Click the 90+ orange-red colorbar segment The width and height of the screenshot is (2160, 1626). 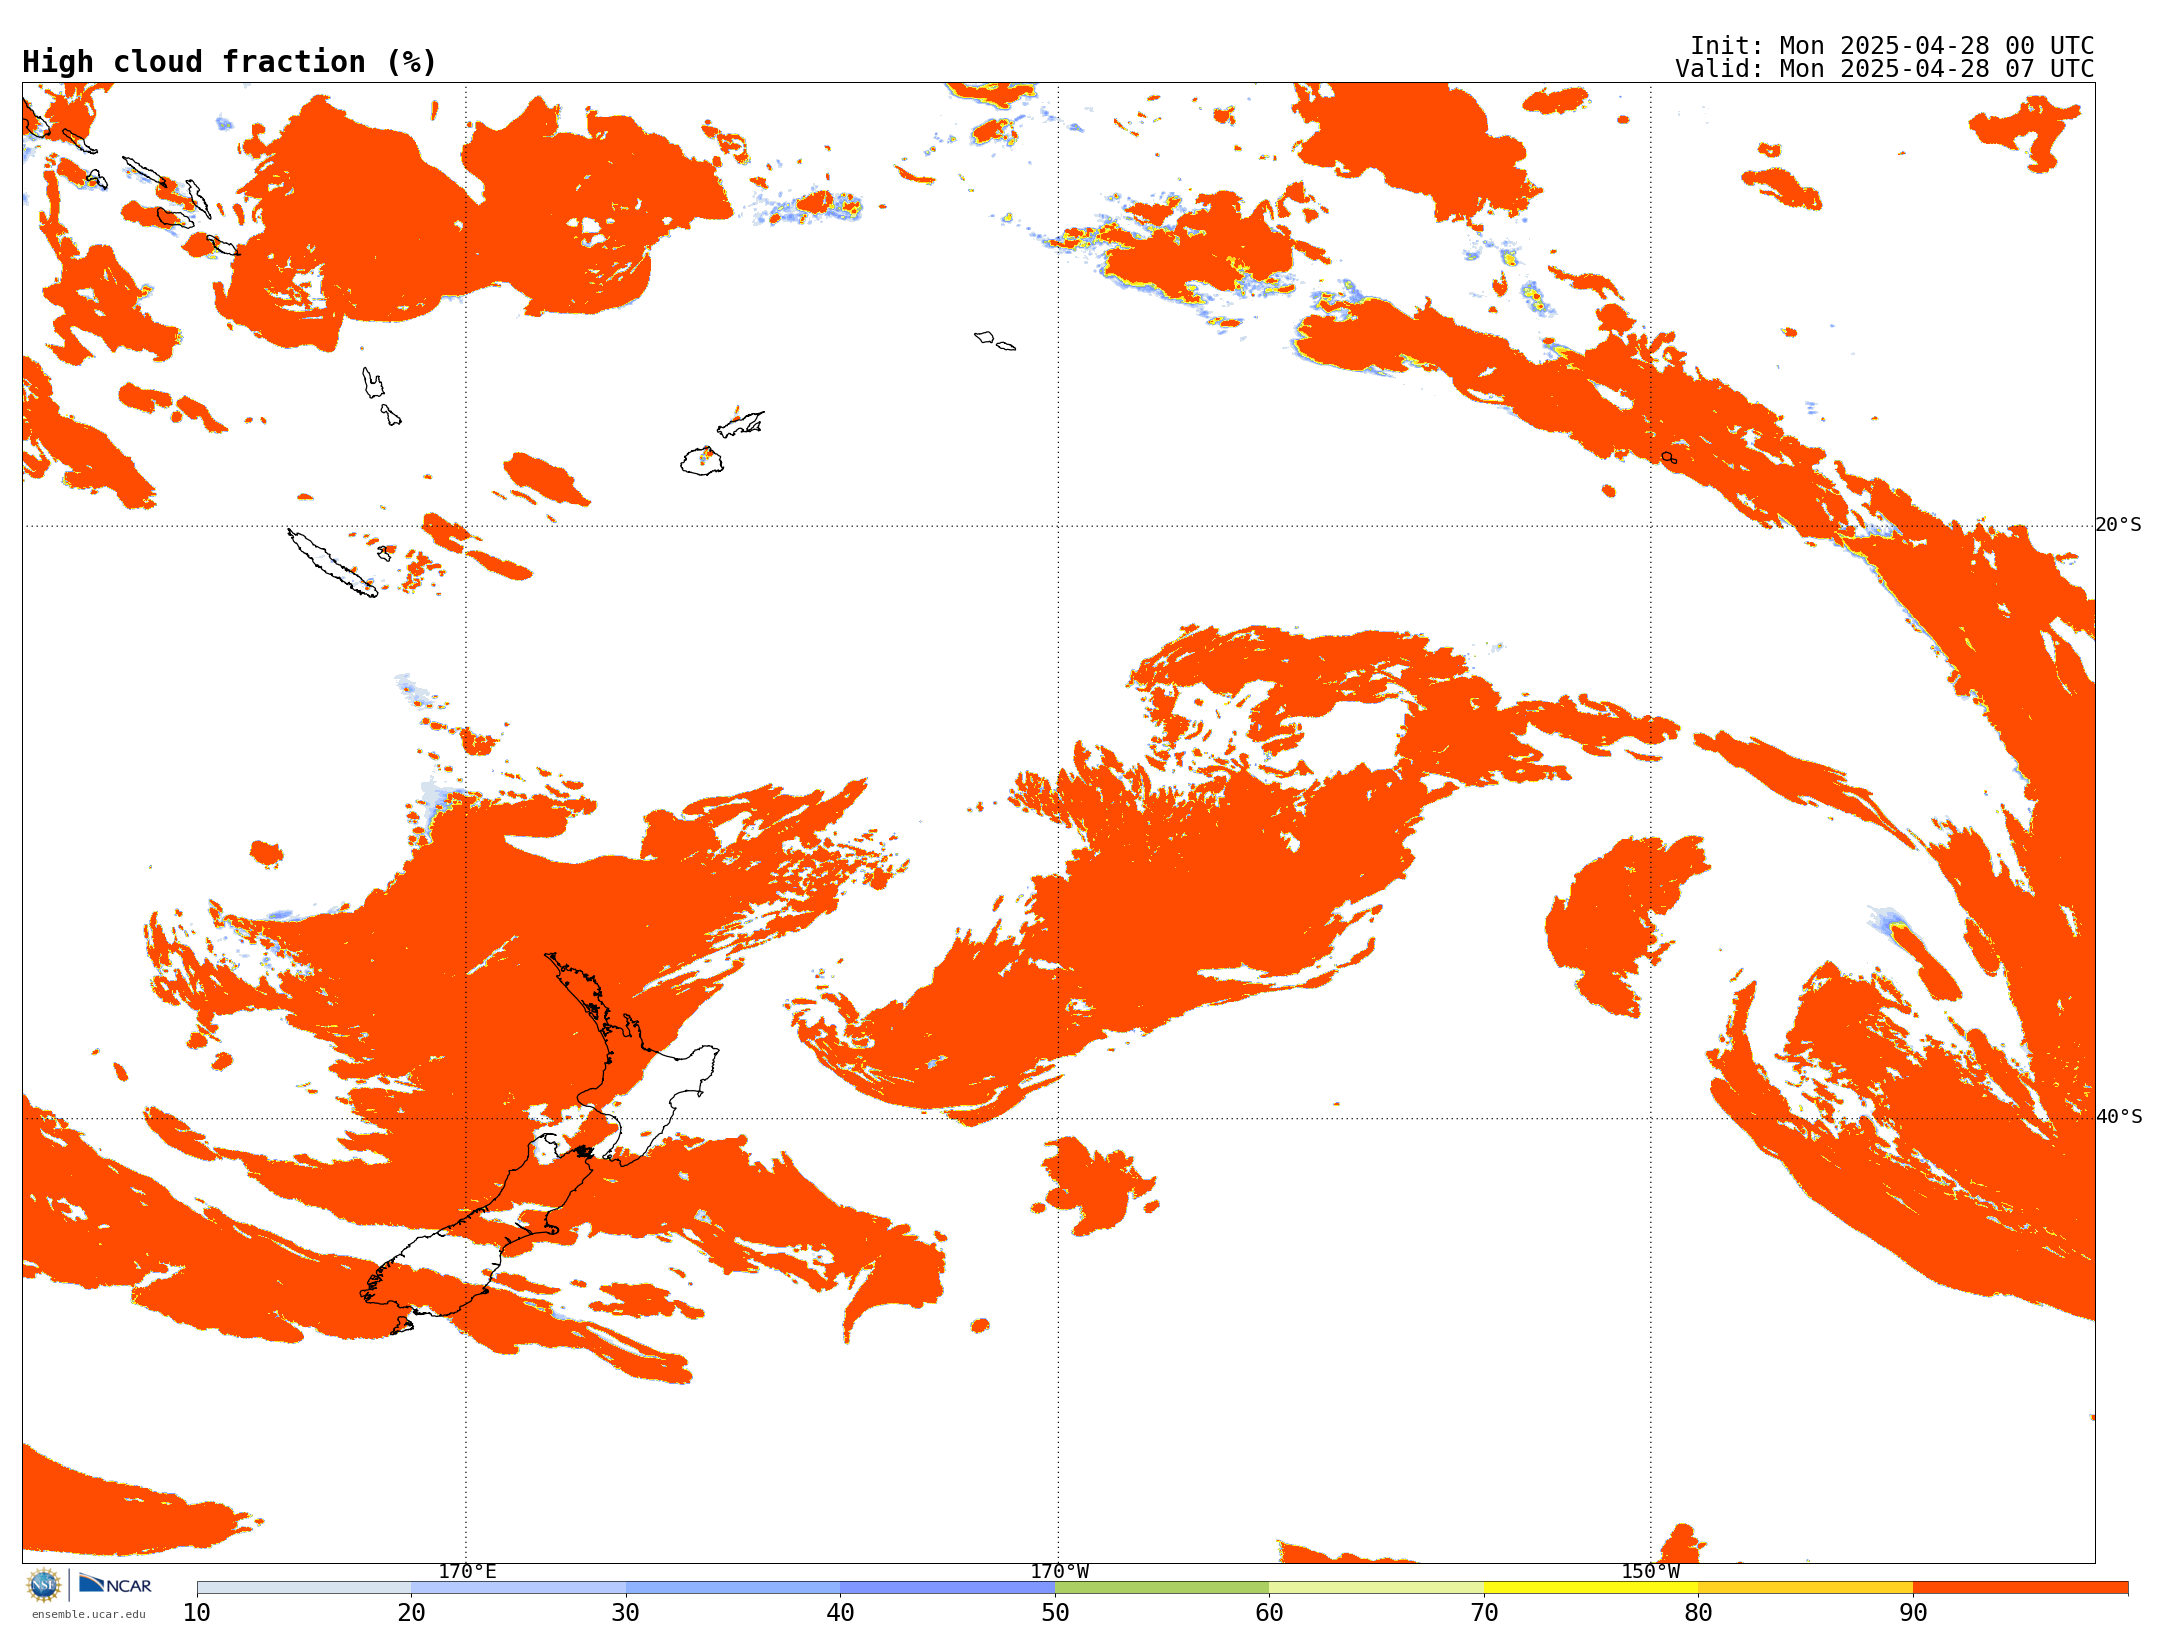coord(2020,1588)
